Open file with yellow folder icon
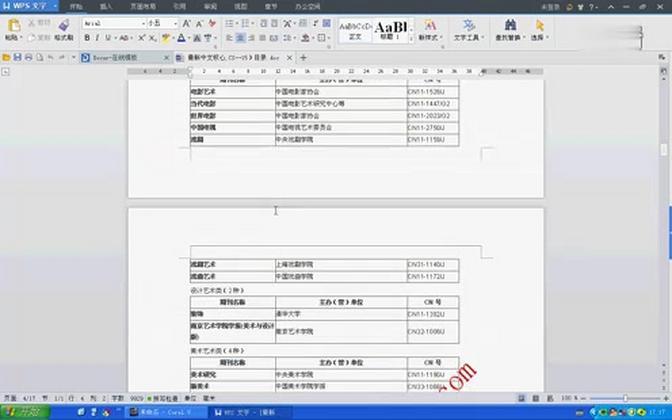This screenshot has height=420, width=672. pyautogui.click(x=6, y=57)
